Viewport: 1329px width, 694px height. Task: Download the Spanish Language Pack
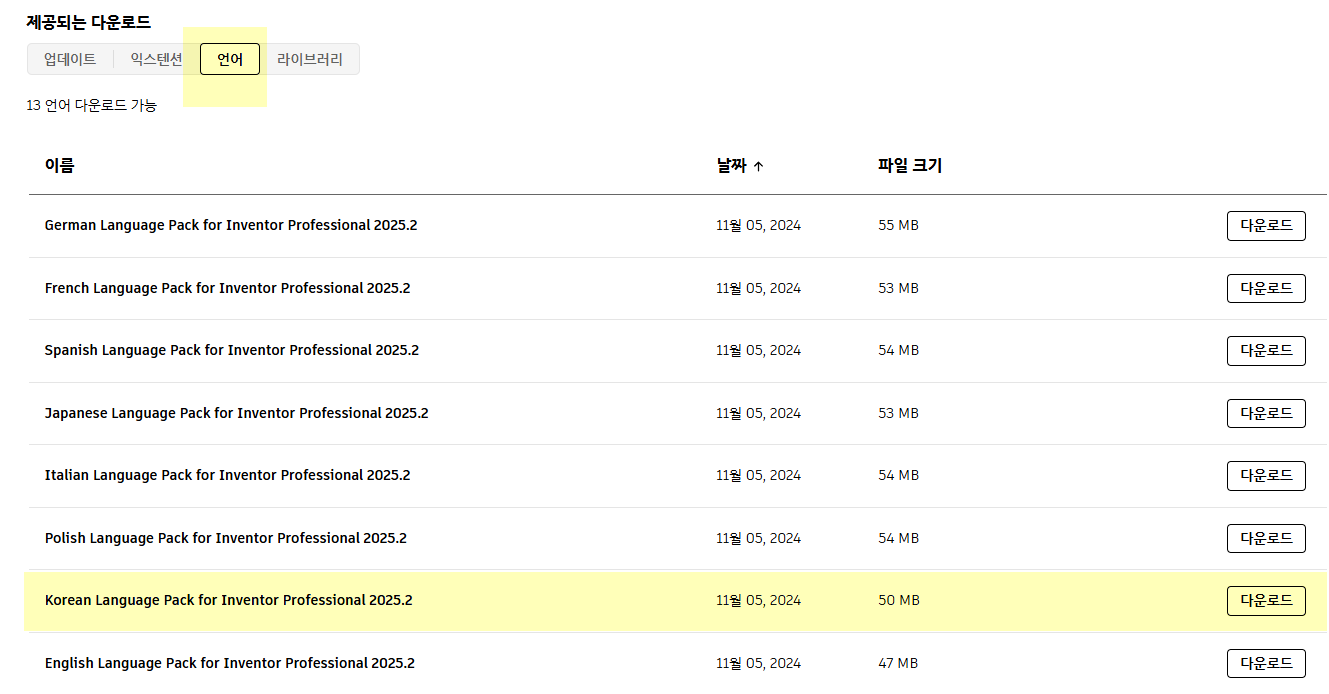(x=1266, y=351)
